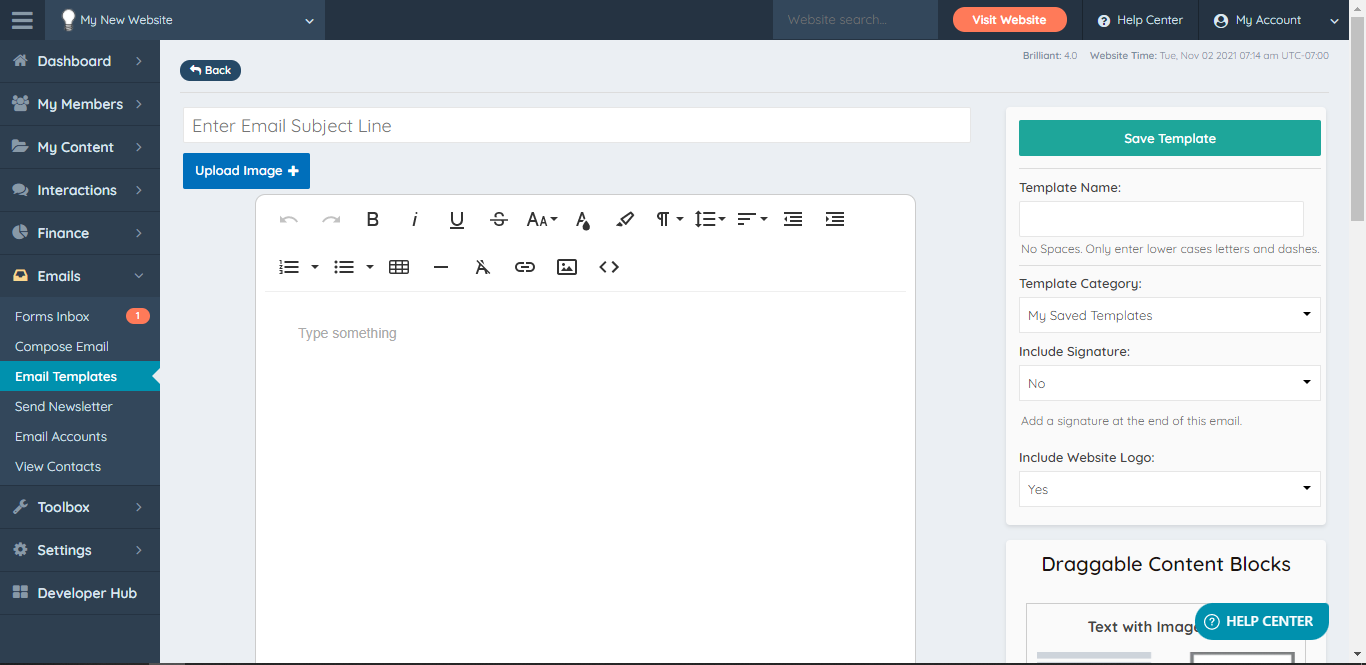Viewport: 1366px width, 665px height.
Task: Click the Visit Website button
Action: [x=1009, y=19]
